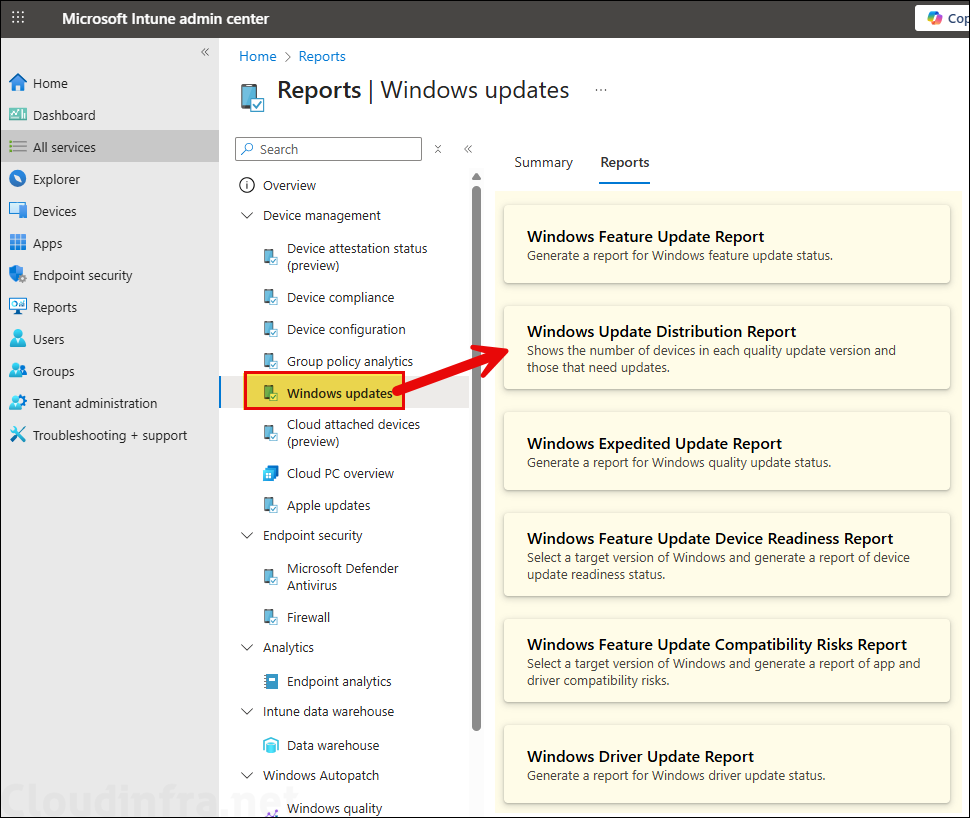The image size is (970, 818).
Task: Click the Cloud PC overview icon
Action: pyautogui.click(x=270, y=473)
